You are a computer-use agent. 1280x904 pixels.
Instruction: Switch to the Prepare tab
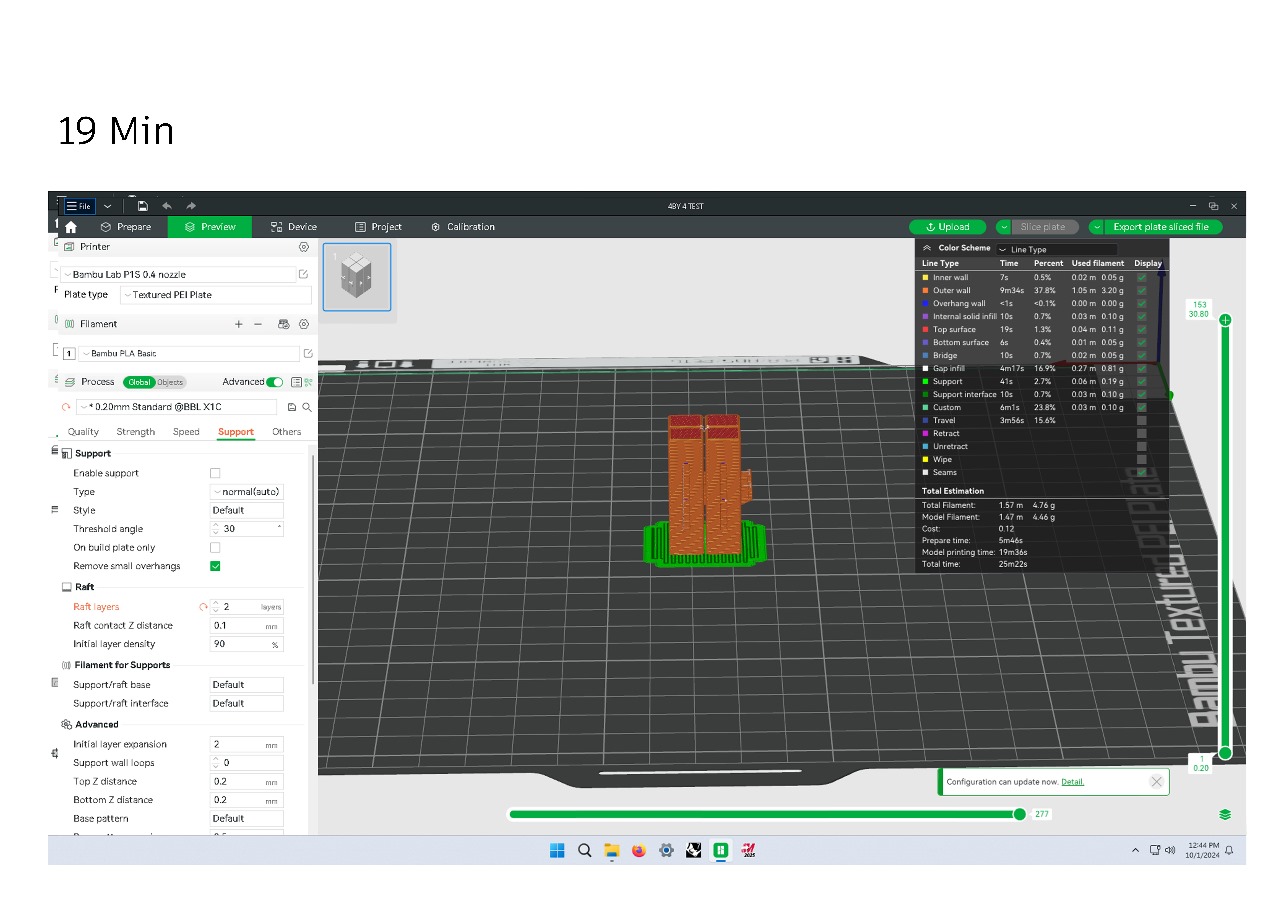(125, 227)
